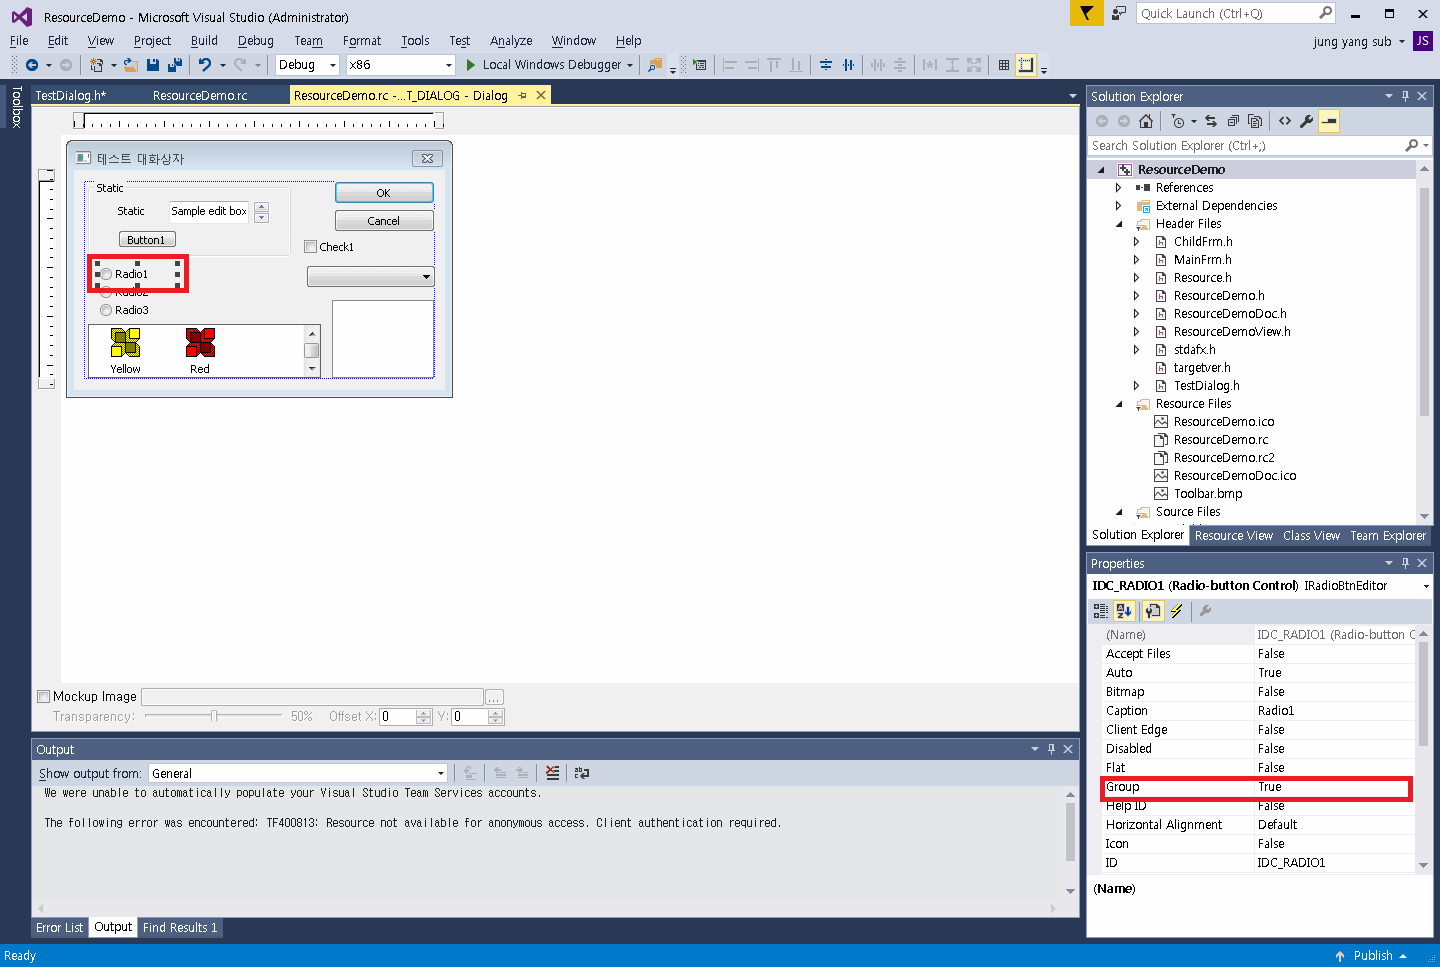Click the Toggle Grid icon in dialog toolbar
Viewport: 1440px width, 967px height.
[1004, 65]
